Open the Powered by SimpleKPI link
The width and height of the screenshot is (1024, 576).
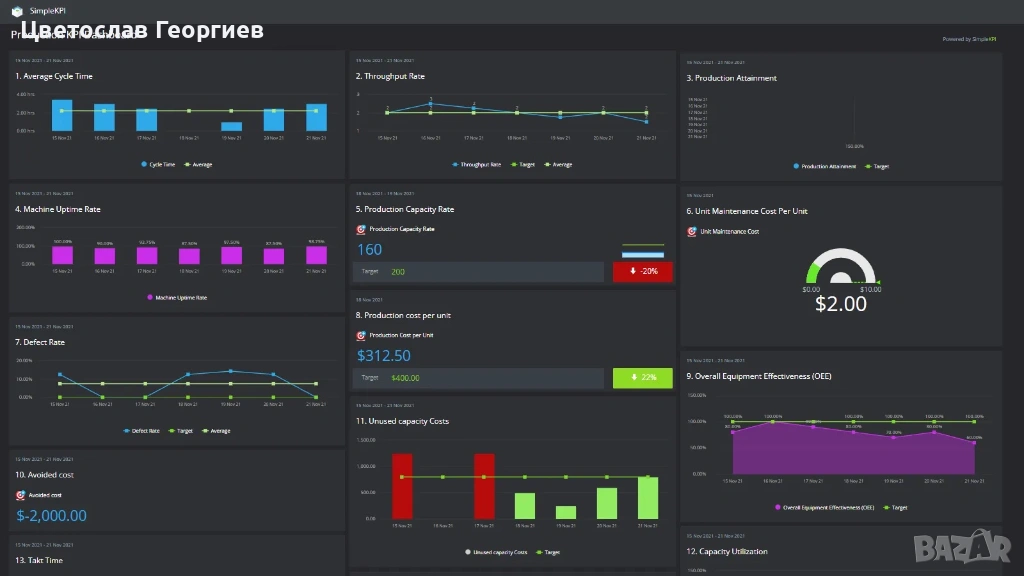(968, 39)
